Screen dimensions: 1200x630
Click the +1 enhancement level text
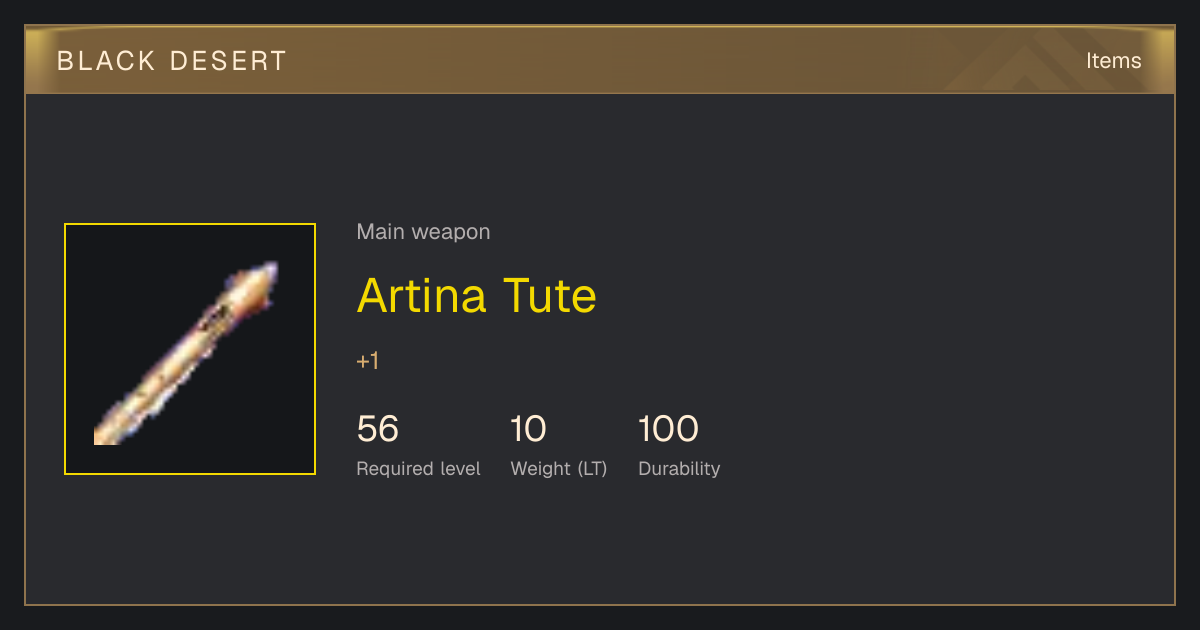(368, 361)
